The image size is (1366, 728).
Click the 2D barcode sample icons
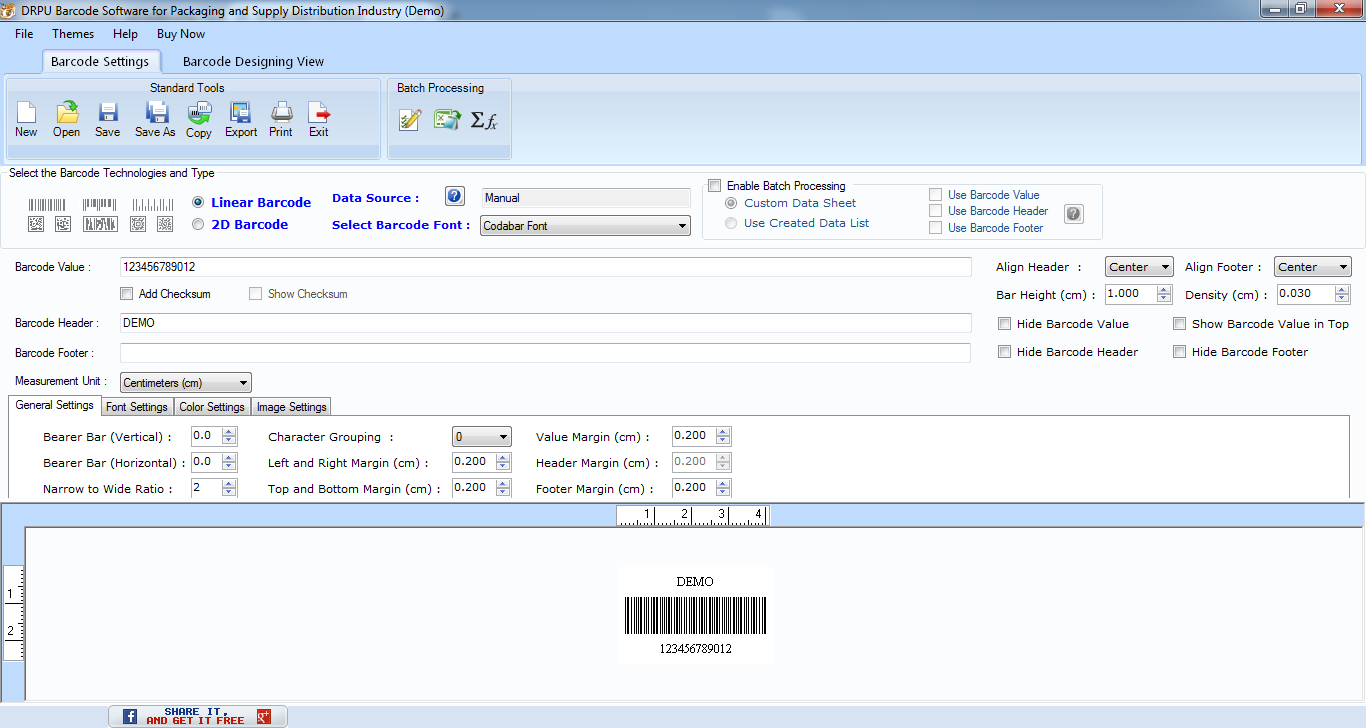(x=101, y=224)
